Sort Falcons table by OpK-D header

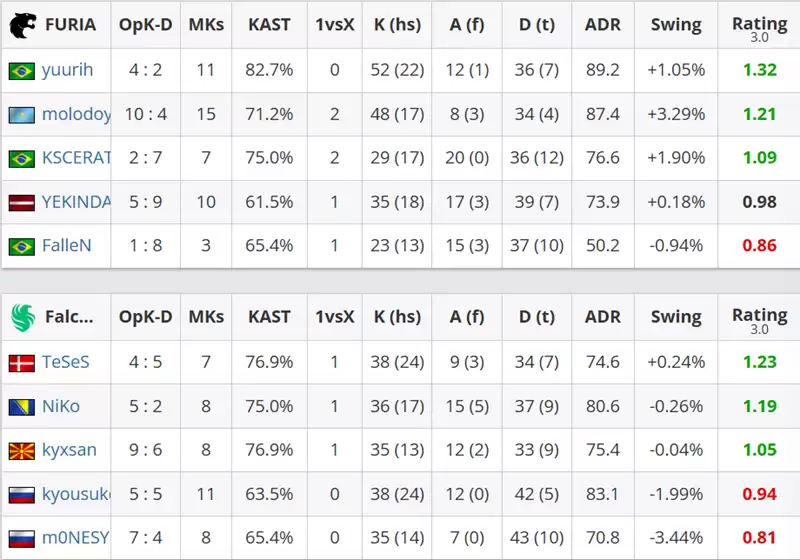[x=146, y=317]
